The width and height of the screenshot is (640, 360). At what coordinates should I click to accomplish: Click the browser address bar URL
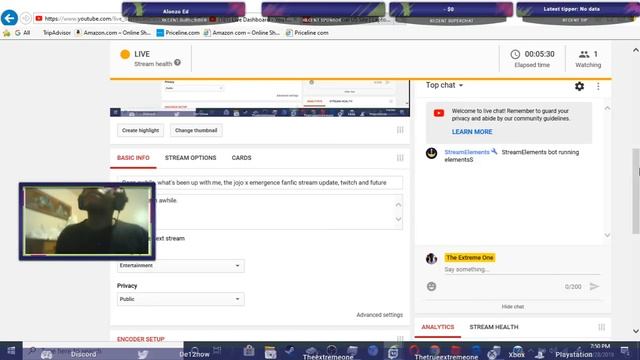pos(84,18)
